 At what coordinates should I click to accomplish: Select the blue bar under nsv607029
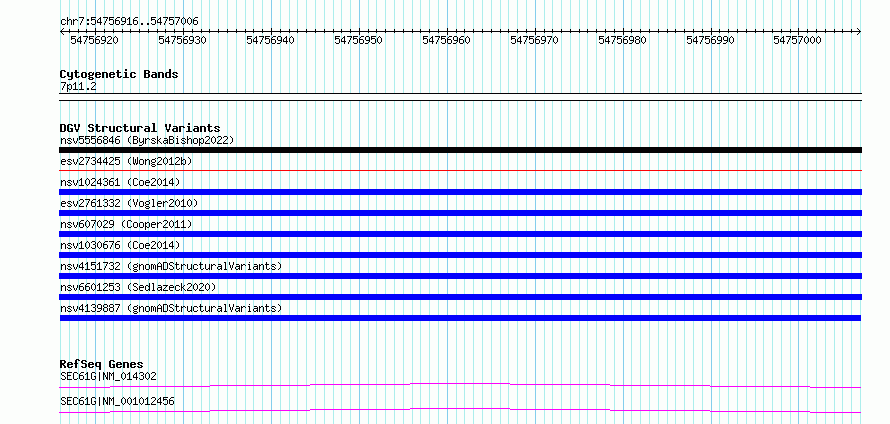(x=460, y=234)
